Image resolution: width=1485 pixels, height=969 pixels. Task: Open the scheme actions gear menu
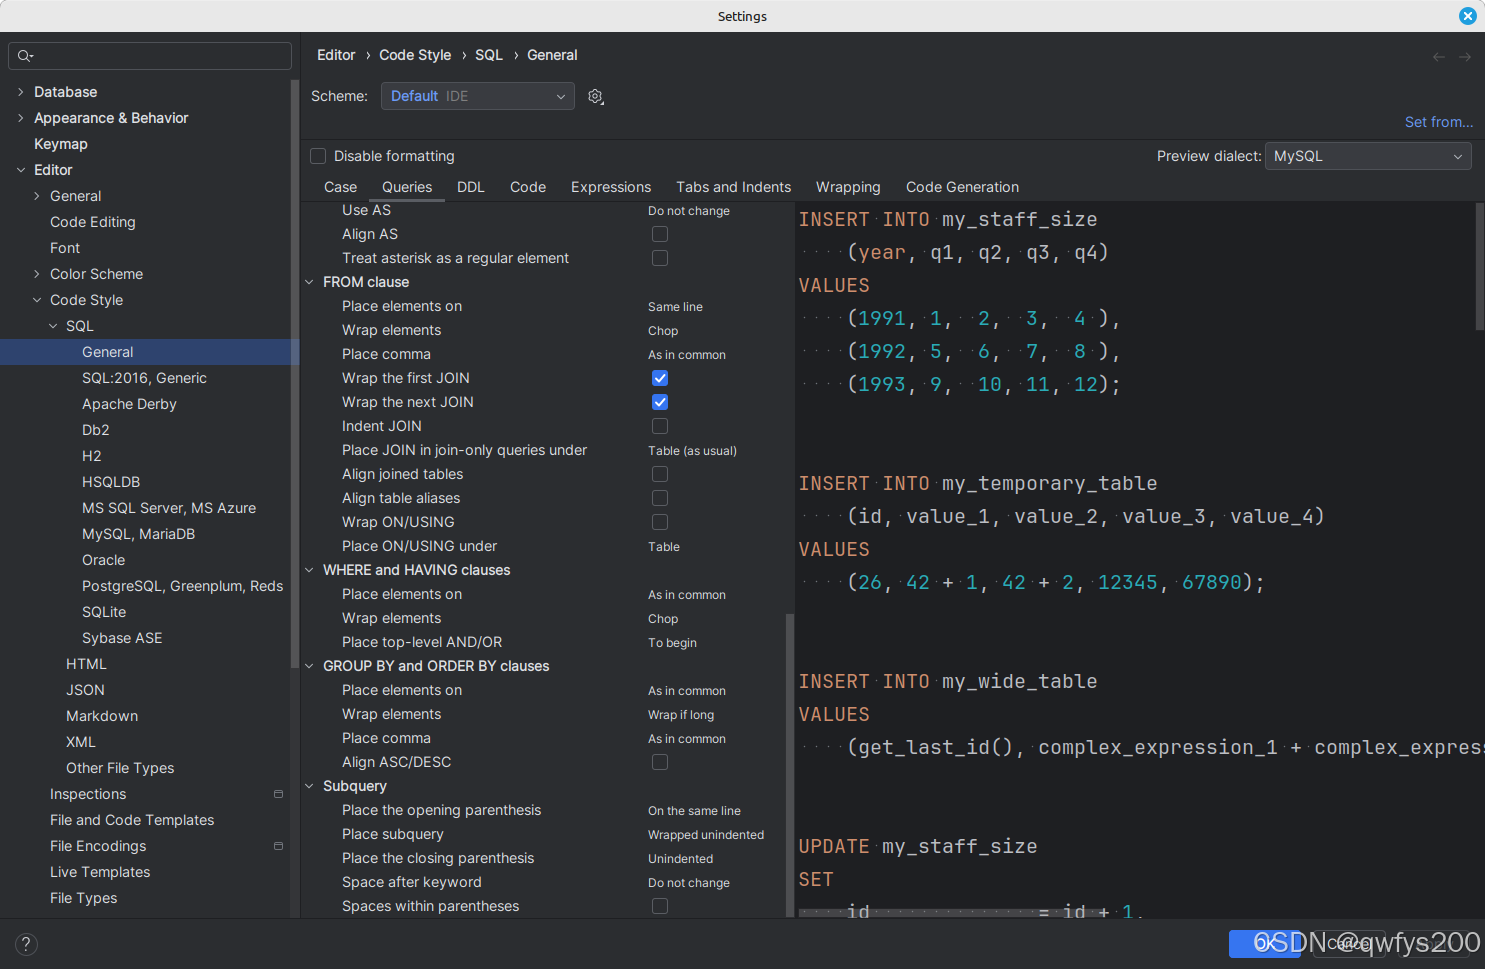click(x=596, y=96)
